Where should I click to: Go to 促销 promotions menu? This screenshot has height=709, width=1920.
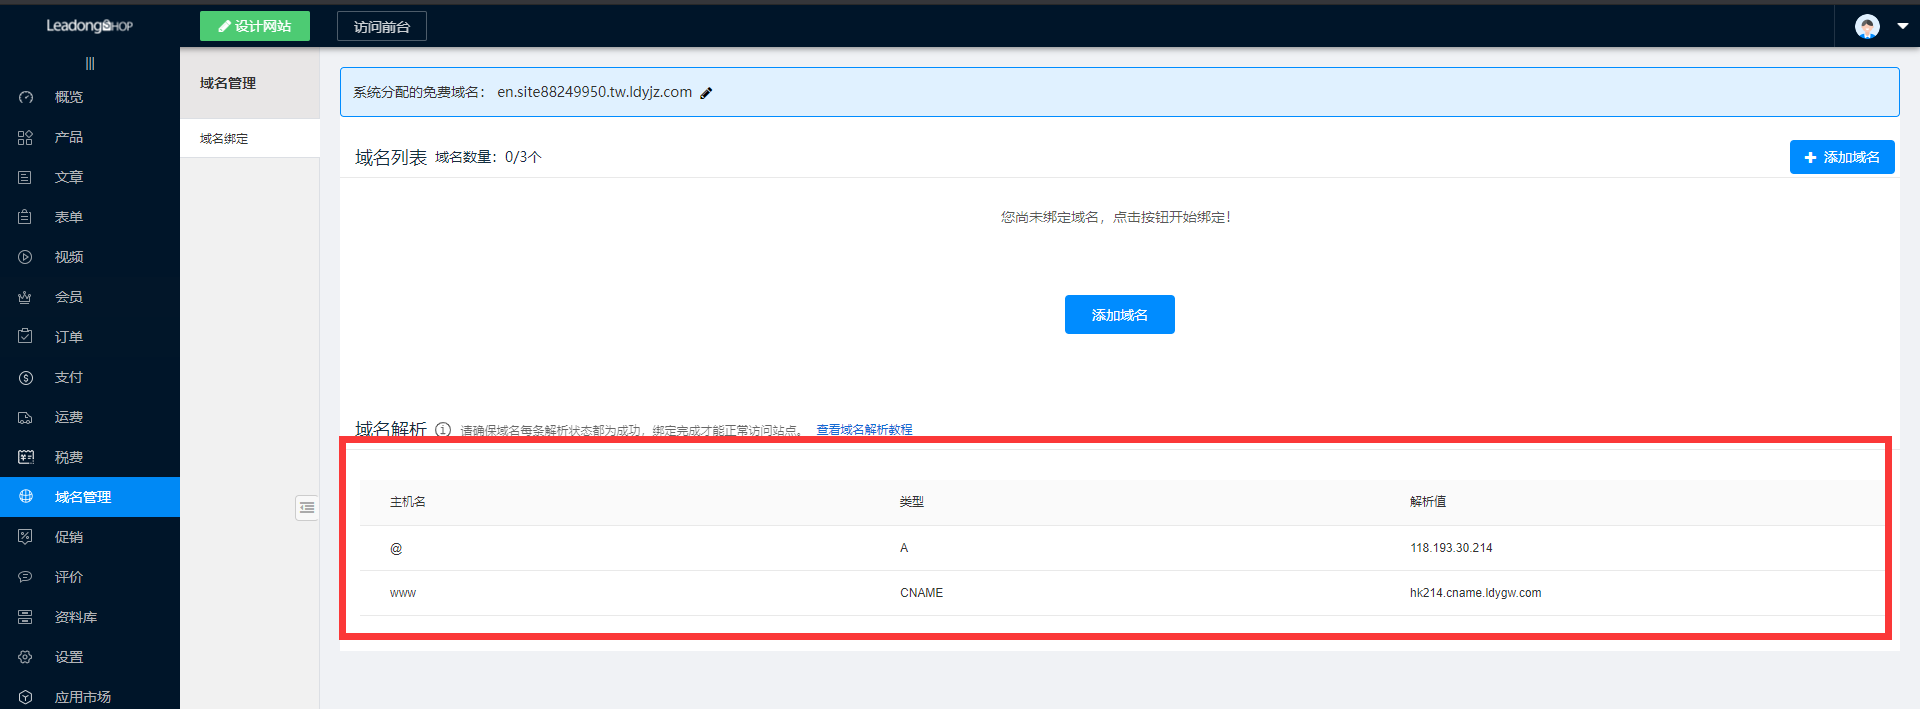tap(68, 537)
